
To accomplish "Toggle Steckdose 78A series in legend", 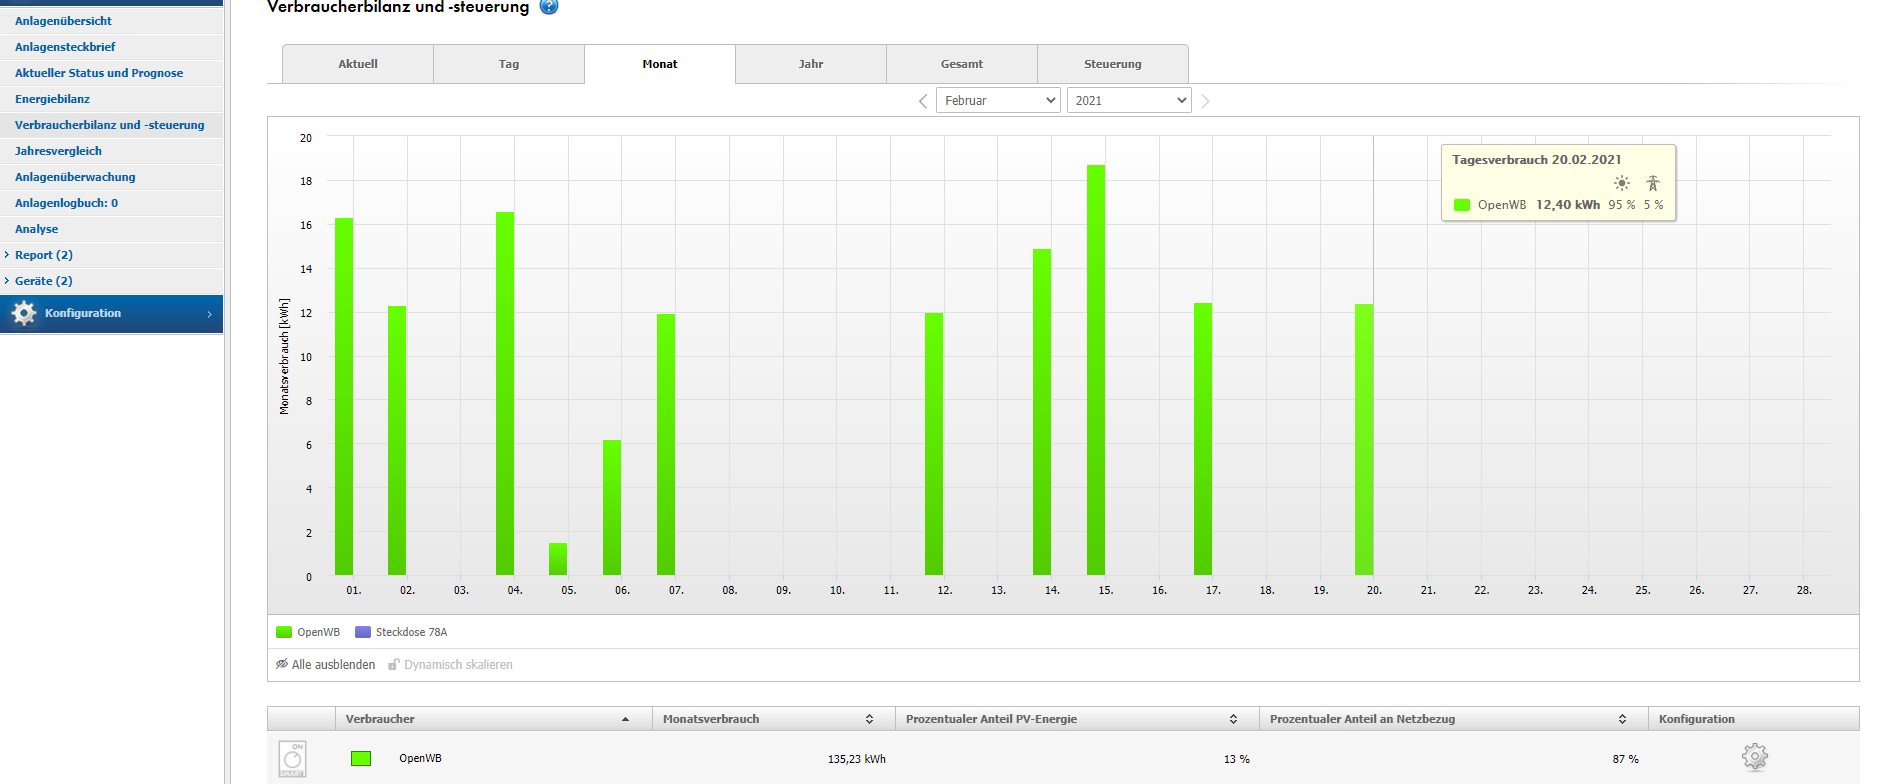I will click(x=402, y=632).
